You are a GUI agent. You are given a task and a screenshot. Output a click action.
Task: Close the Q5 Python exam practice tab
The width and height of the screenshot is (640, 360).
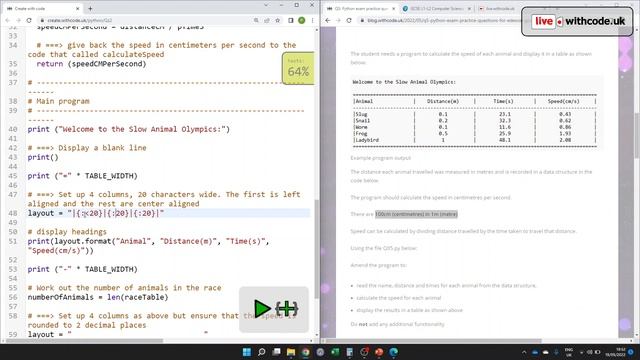(393, 8)
